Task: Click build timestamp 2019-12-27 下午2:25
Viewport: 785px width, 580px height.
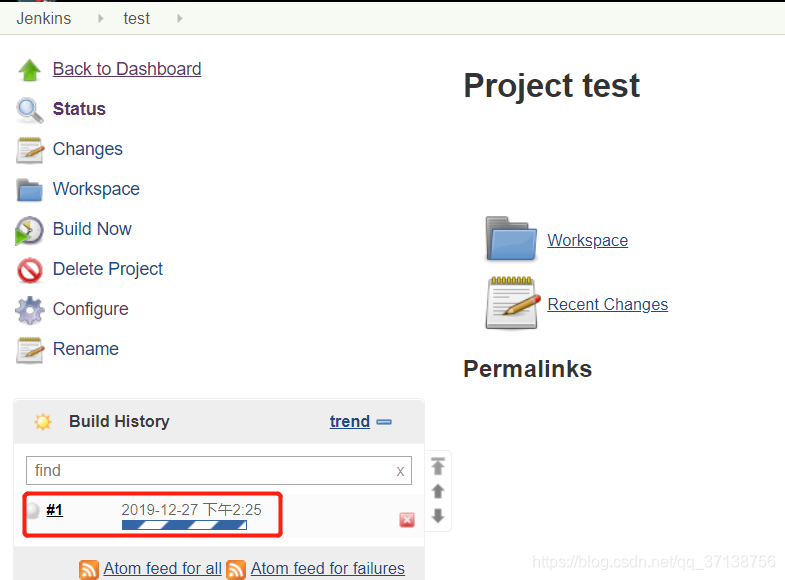Action: click(191, 510)
